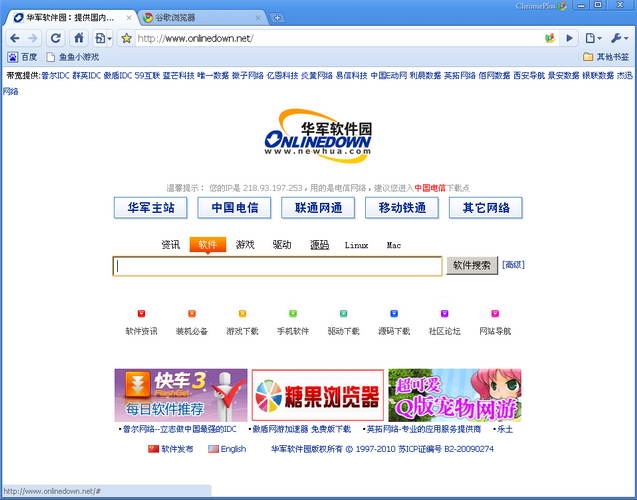Bookmark this page with the star icon
Viewport: 637px width, 500px height.
pos(127,38)
